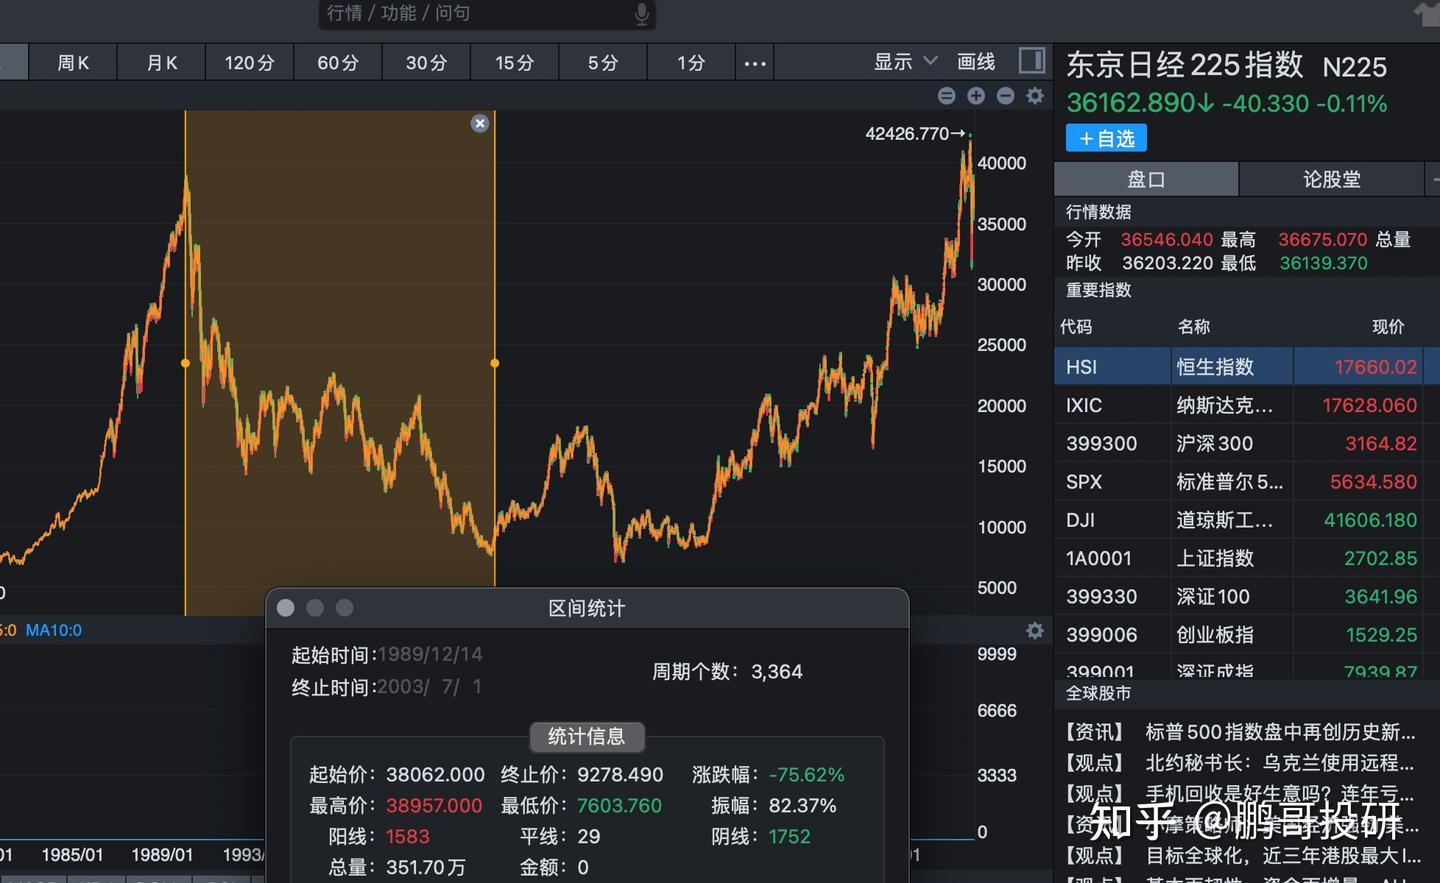
Task: Open the 显示 display dropdown
Action: tap(905, 62)
